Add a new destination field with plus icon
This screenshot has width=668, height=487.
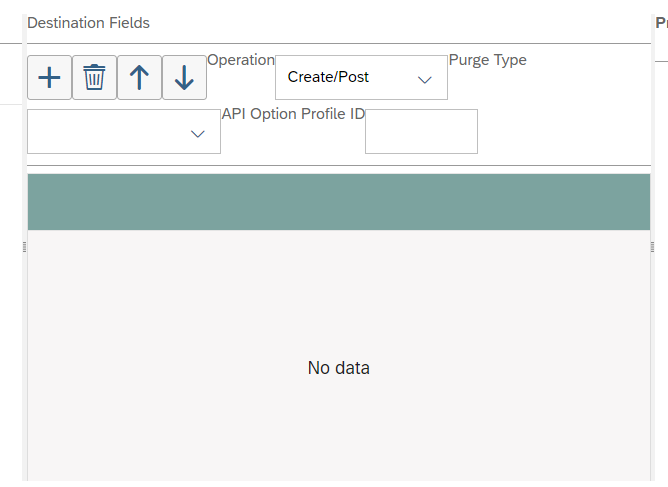point(49,78)
